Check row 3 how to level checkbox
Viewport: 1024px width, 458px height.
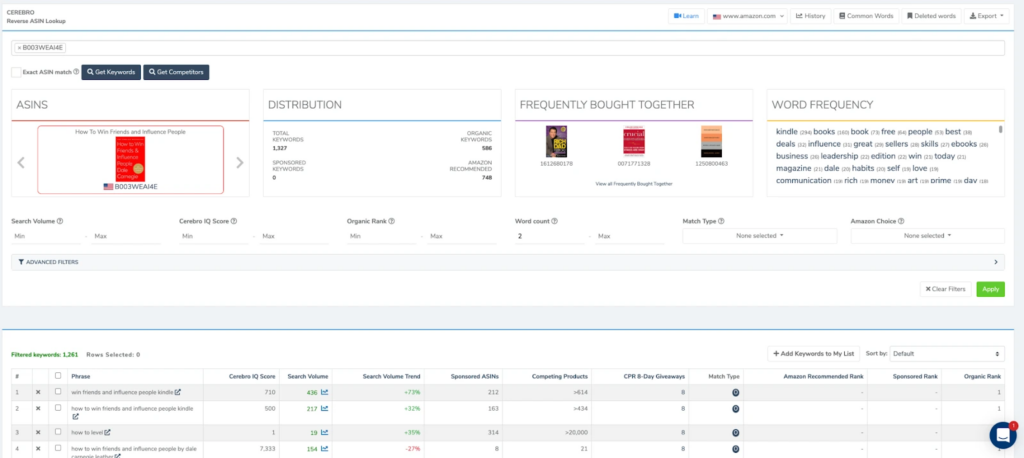(x=58, y=432)
